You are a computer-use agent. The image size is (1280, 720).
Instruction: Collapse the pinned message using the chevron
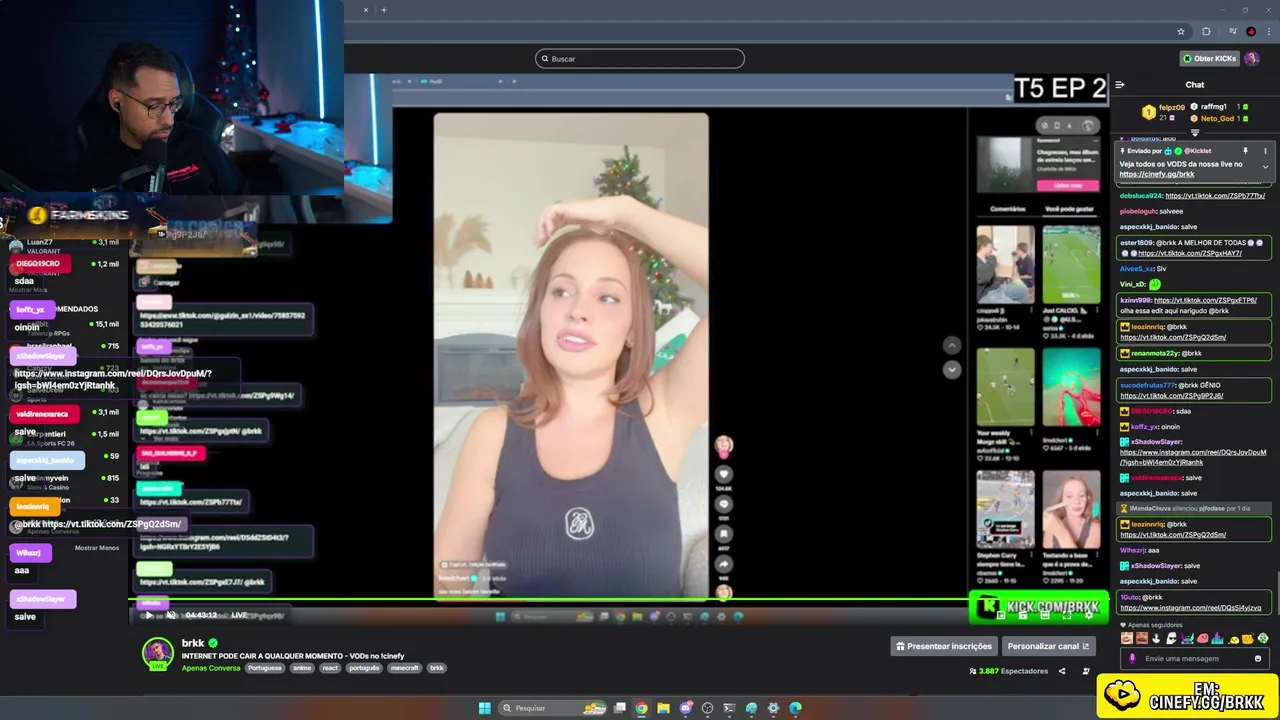pos(1265,167)
